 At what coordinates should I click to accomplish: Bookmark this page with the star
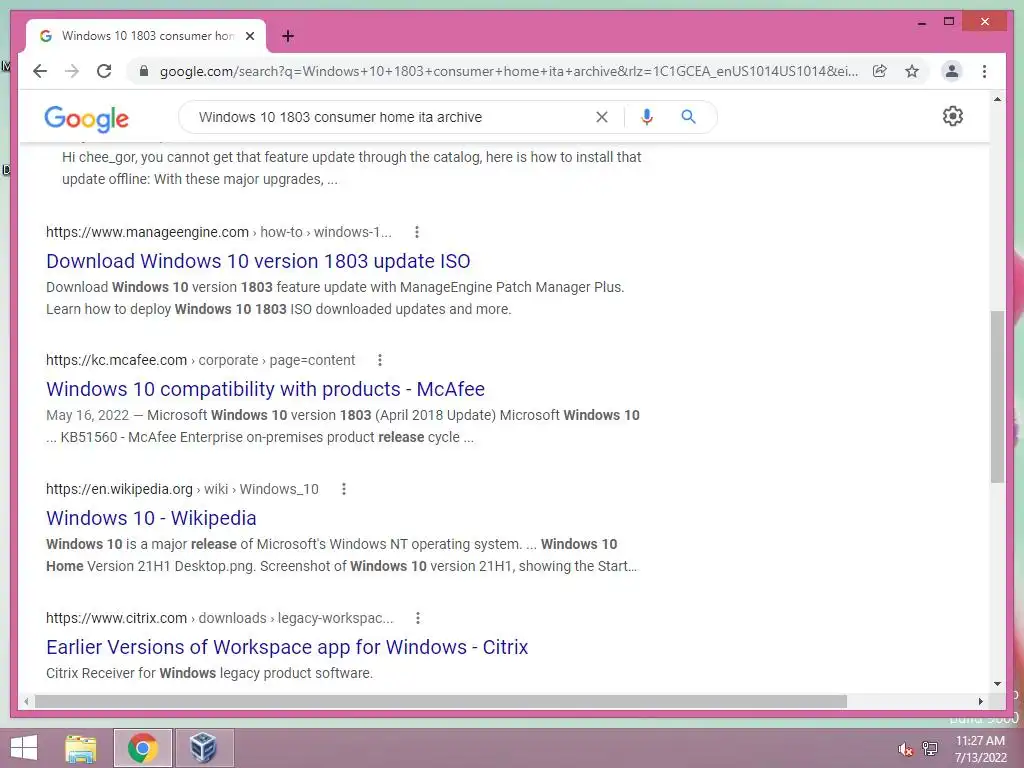[912, 71]
